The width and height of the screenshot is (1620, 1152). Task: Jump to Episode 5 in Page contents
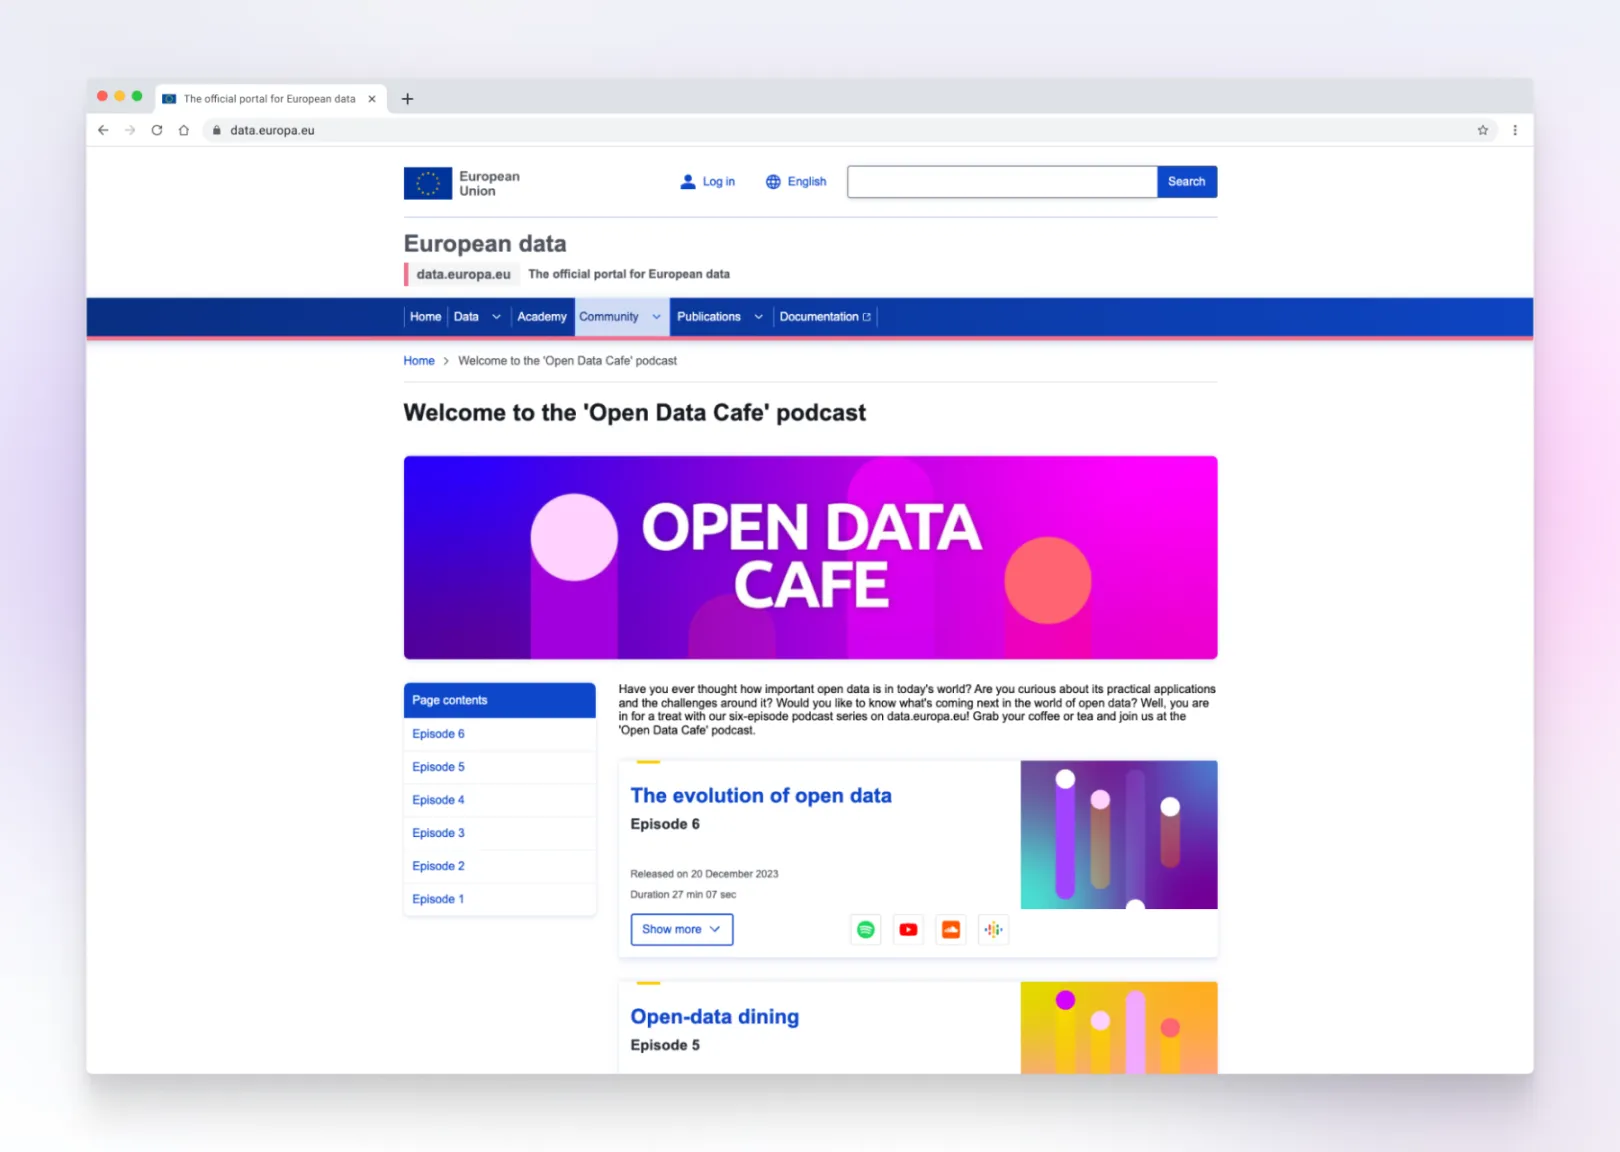438,767
